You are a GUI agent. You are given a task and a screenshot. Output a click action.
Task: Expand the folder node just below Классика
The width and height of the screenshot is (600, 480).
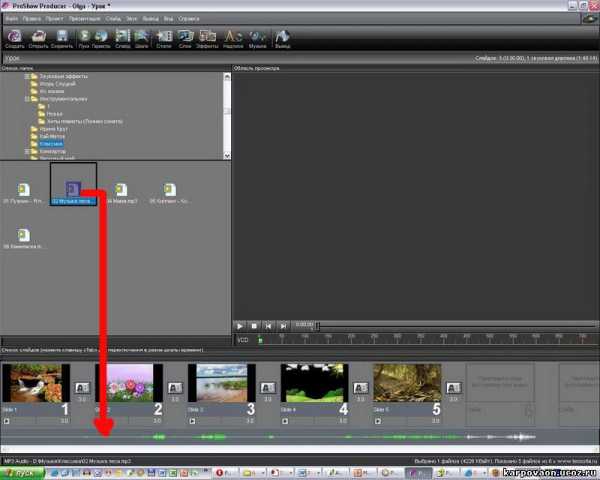[27, 151]
